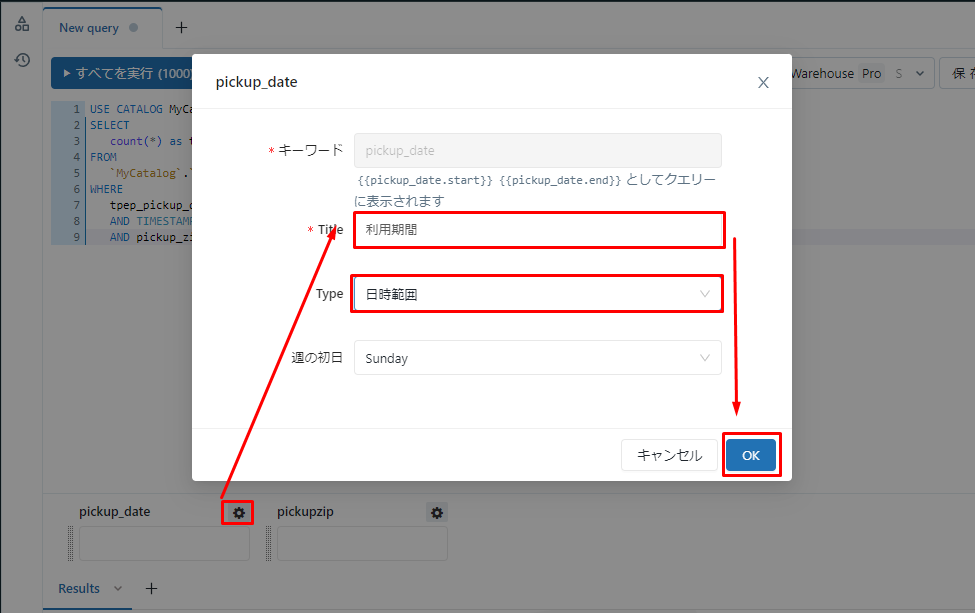Grab the pickupzip parameter drag handle
The image size is (975, 613).
pyautogui.click(x=269, y=544)
